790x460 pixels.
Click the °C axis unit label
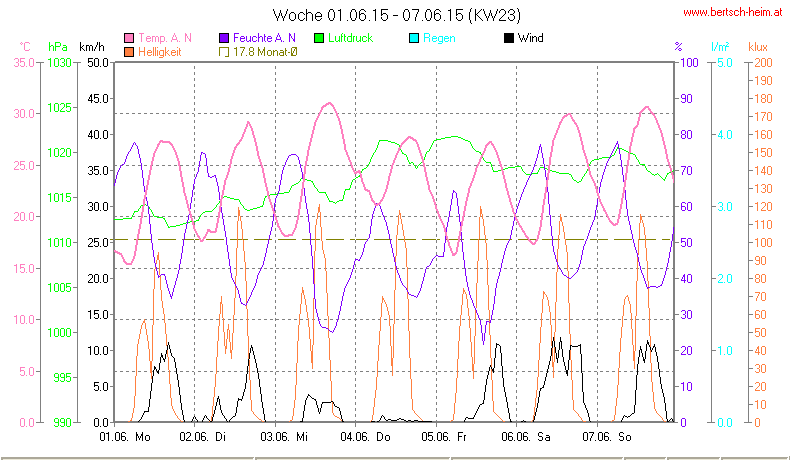click(x=25, y=47)
